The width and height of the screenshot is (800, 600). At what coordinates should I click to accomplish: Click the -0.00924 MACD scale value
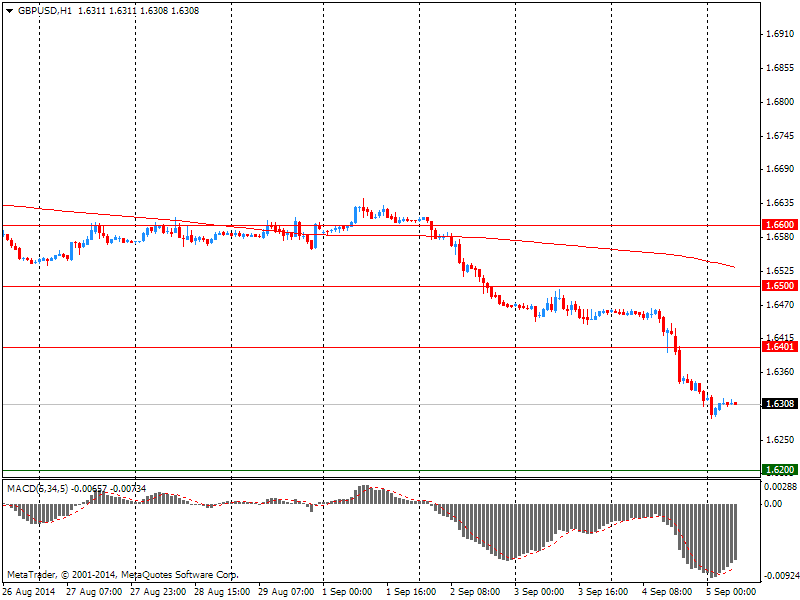pyautogui.click(x=781, y=576)
